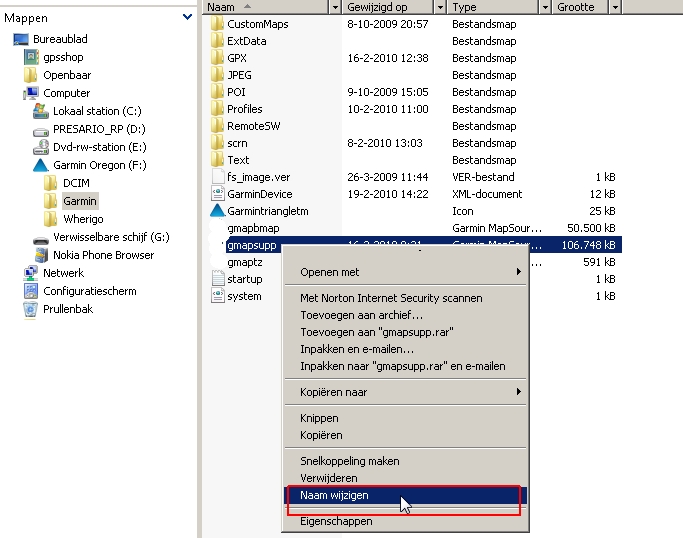Select the RemoteSW folder name

254,126
